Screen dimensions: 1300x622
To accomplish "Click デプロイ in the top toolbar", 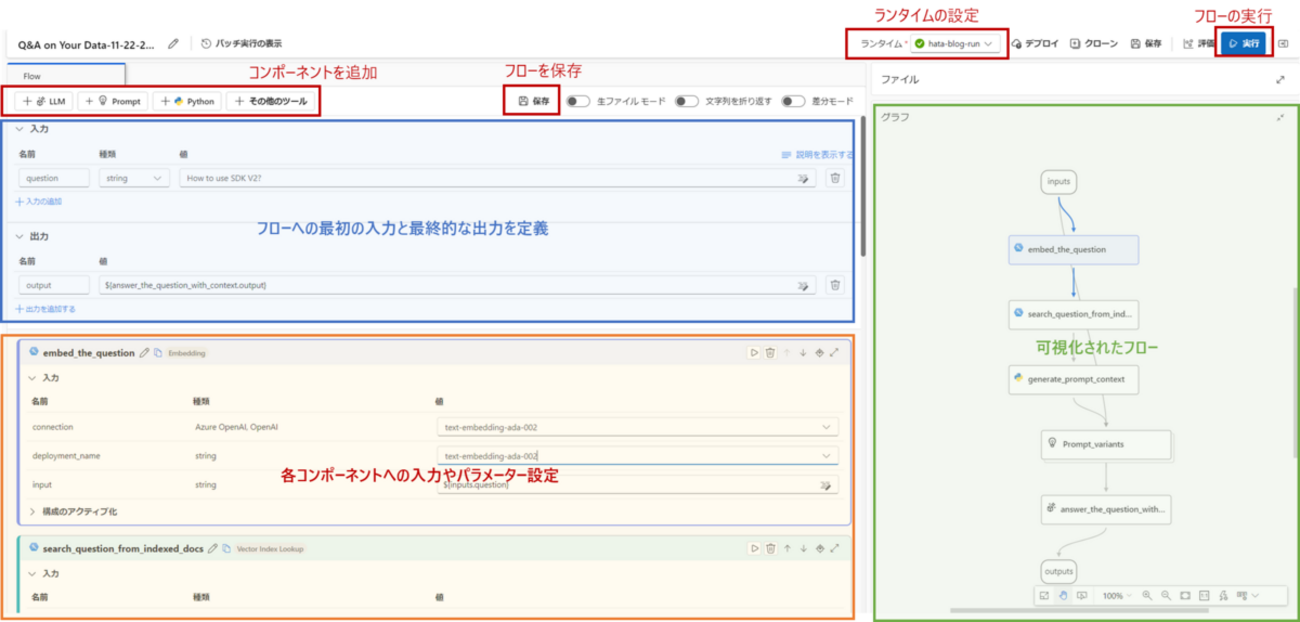I will 1040,44.
